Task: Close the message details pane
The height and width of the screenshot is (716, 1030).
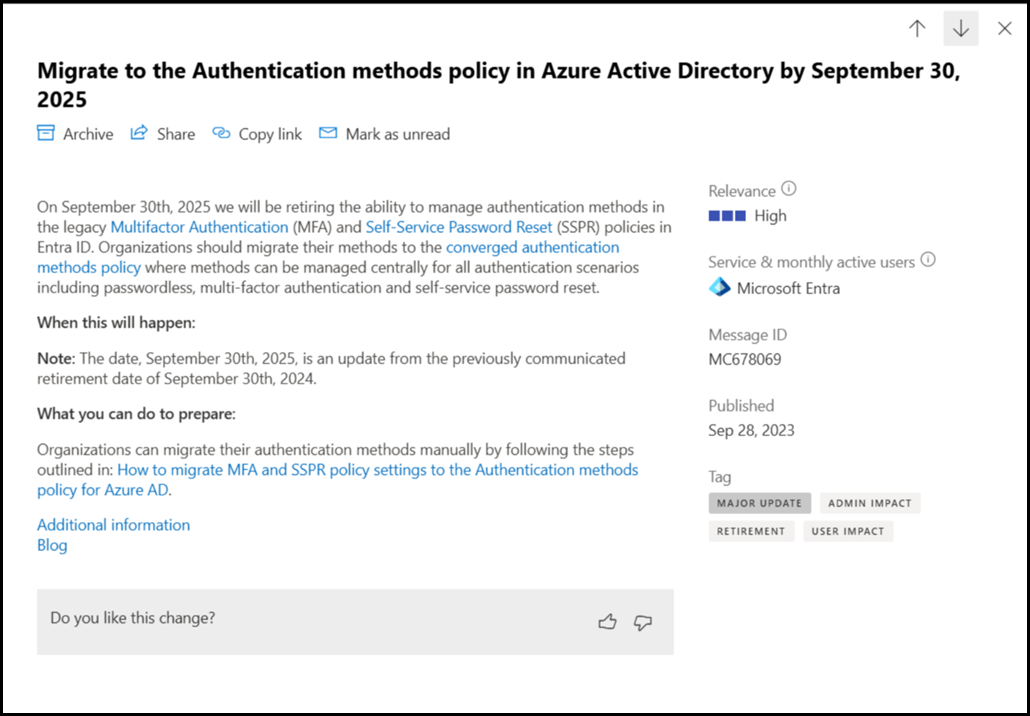Action: 1005,29
